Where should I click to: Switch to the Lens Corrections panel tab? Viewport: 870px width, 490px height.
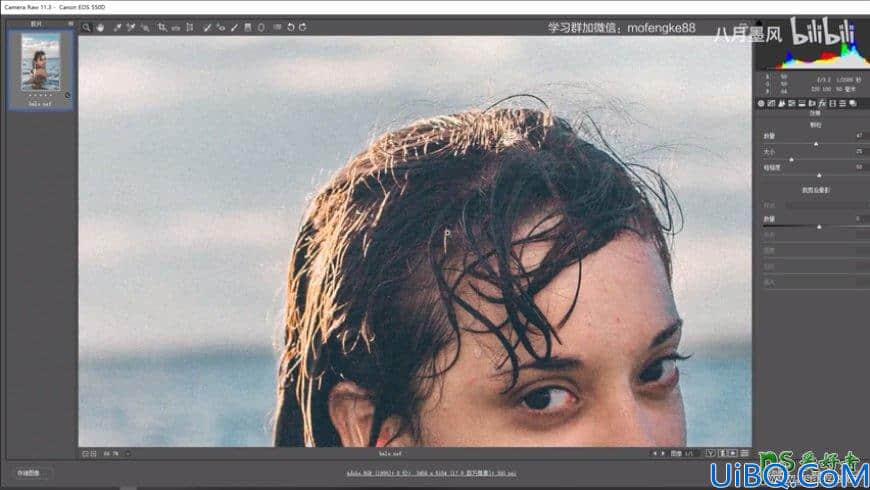pos(812,103)
